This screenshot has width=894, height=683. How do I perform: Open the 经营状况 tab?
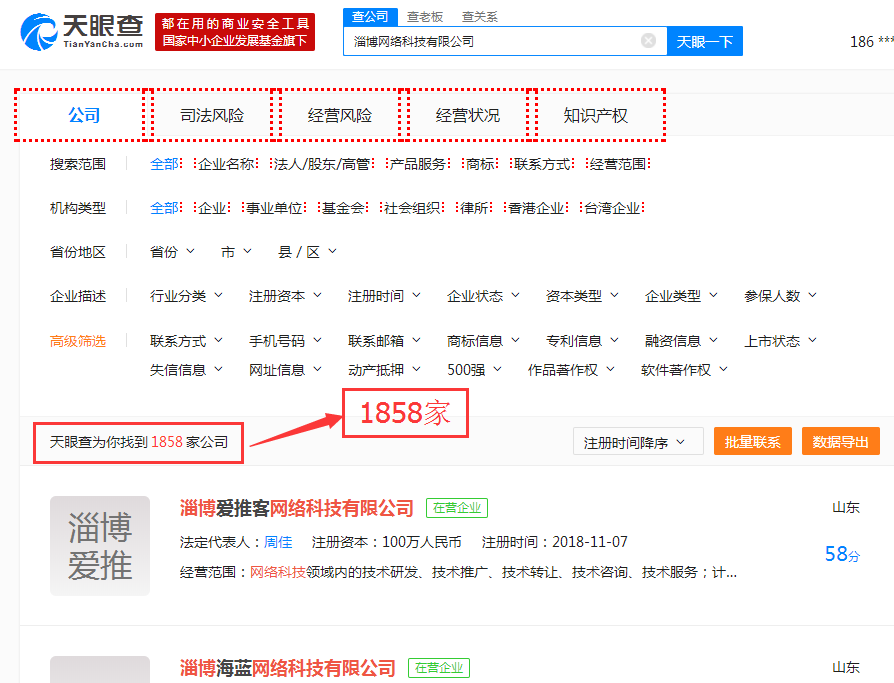468,115
